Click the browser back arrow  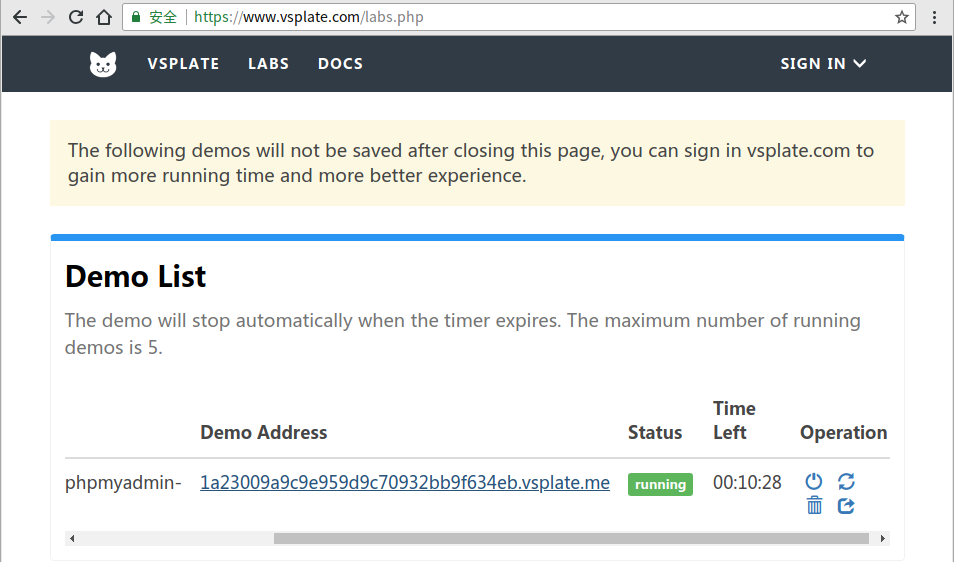[x=20, y=17]
